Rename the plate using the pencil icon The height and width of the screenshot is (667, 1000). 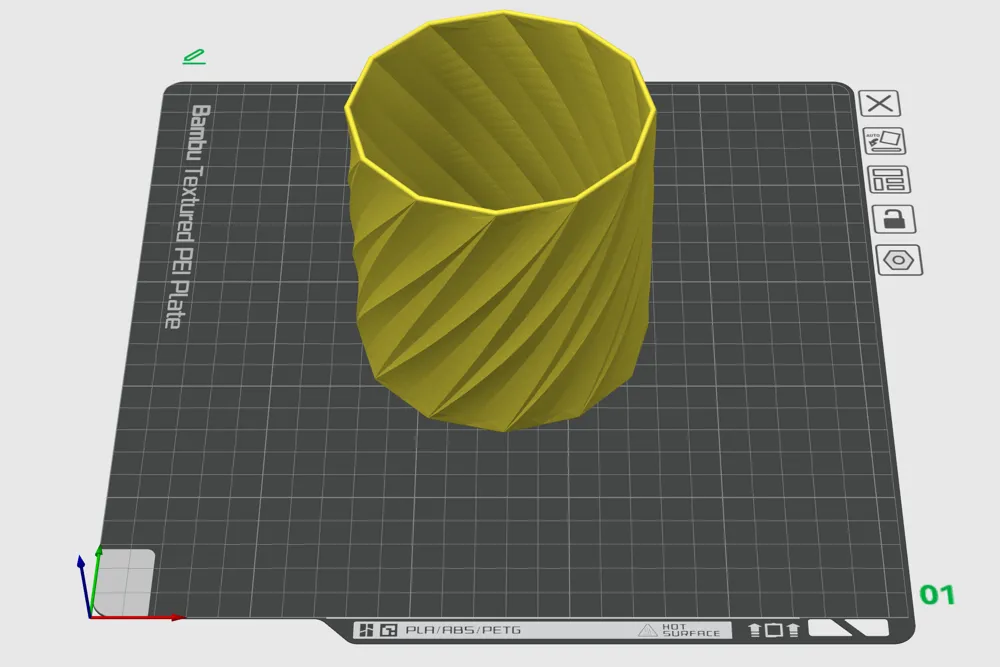click(194, 55)
